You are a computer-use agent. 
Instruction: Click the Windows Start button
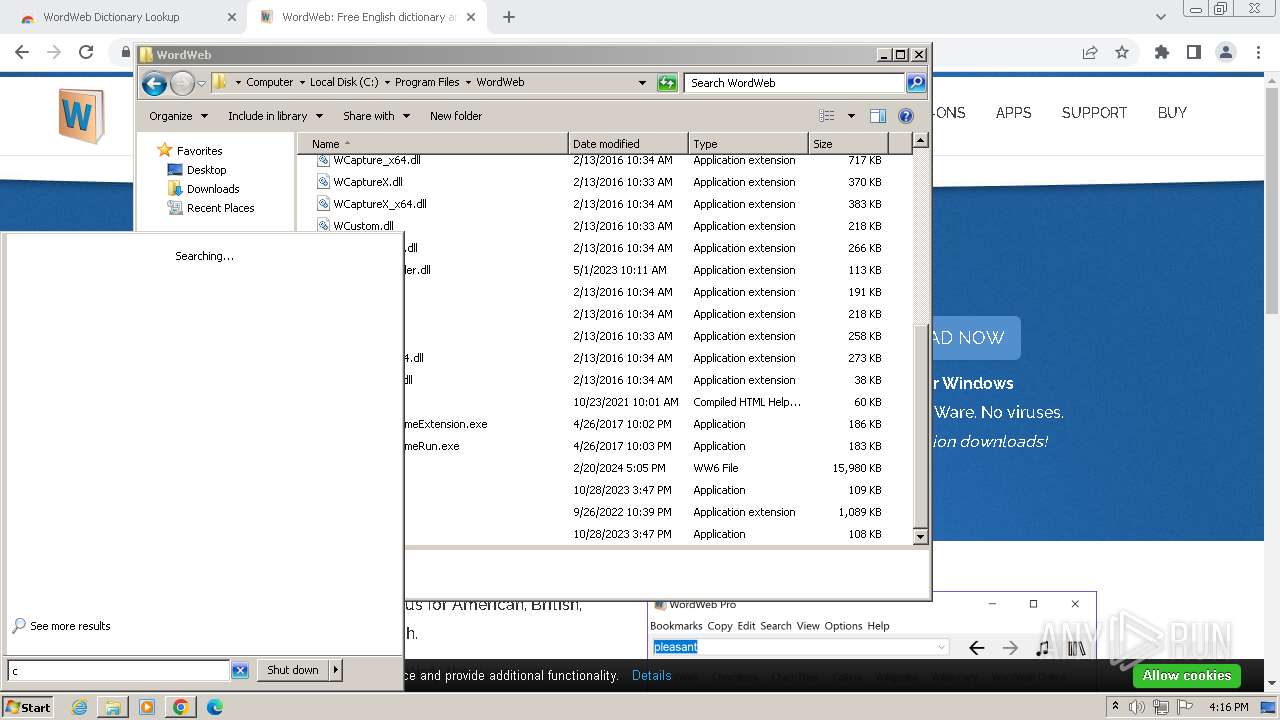click(27, 707)
